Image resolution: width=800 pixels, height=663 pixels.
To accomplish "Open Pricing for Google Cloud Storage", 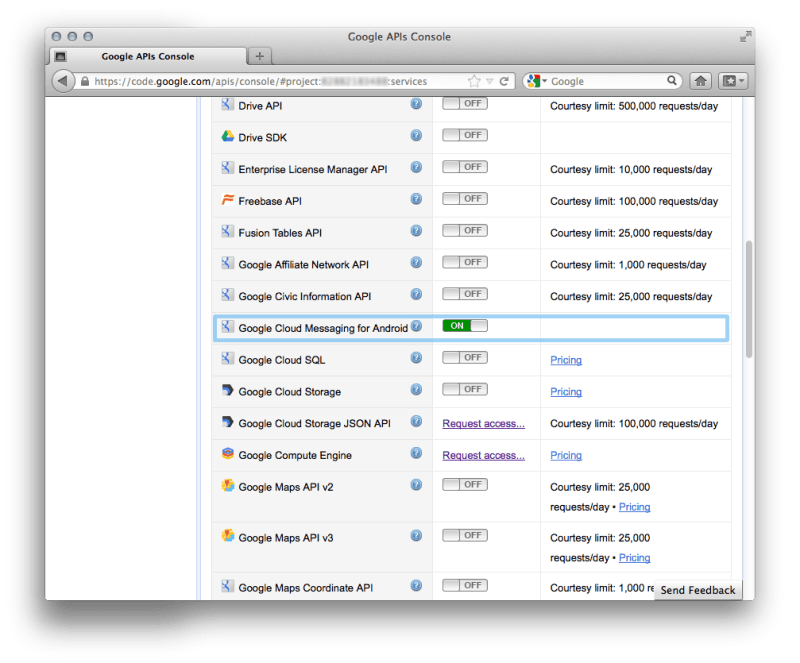I will (x=566, y=391).
